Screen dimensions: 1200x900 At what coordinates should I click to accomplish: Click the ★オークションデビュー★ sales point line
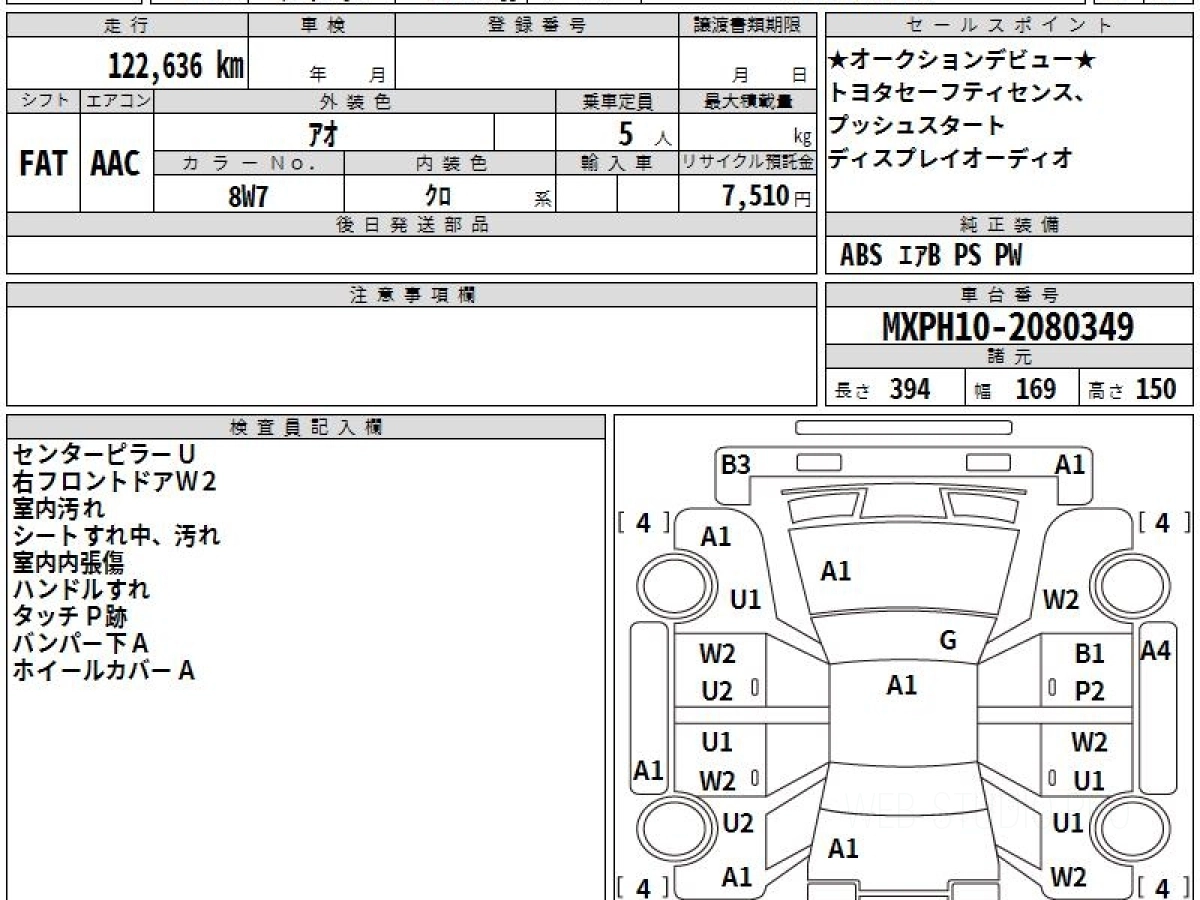coord(962,61)
